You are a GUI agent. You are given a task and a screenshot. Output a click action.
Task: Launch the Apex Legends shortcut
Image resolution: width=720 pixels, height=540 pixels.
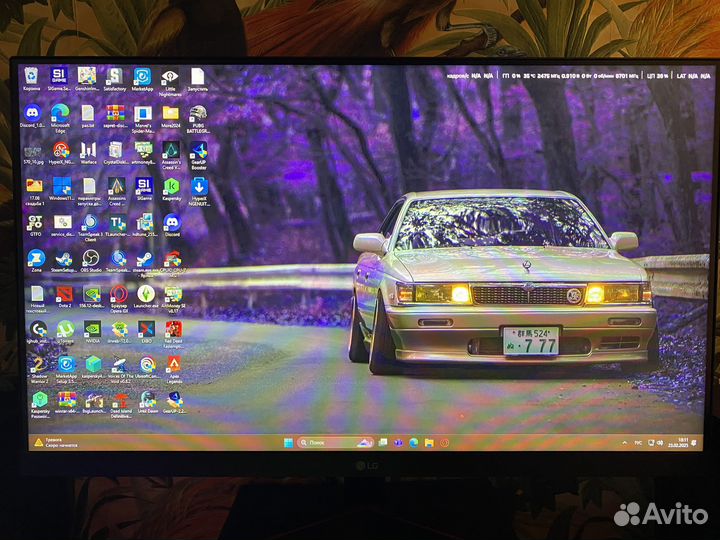point(173,365)
